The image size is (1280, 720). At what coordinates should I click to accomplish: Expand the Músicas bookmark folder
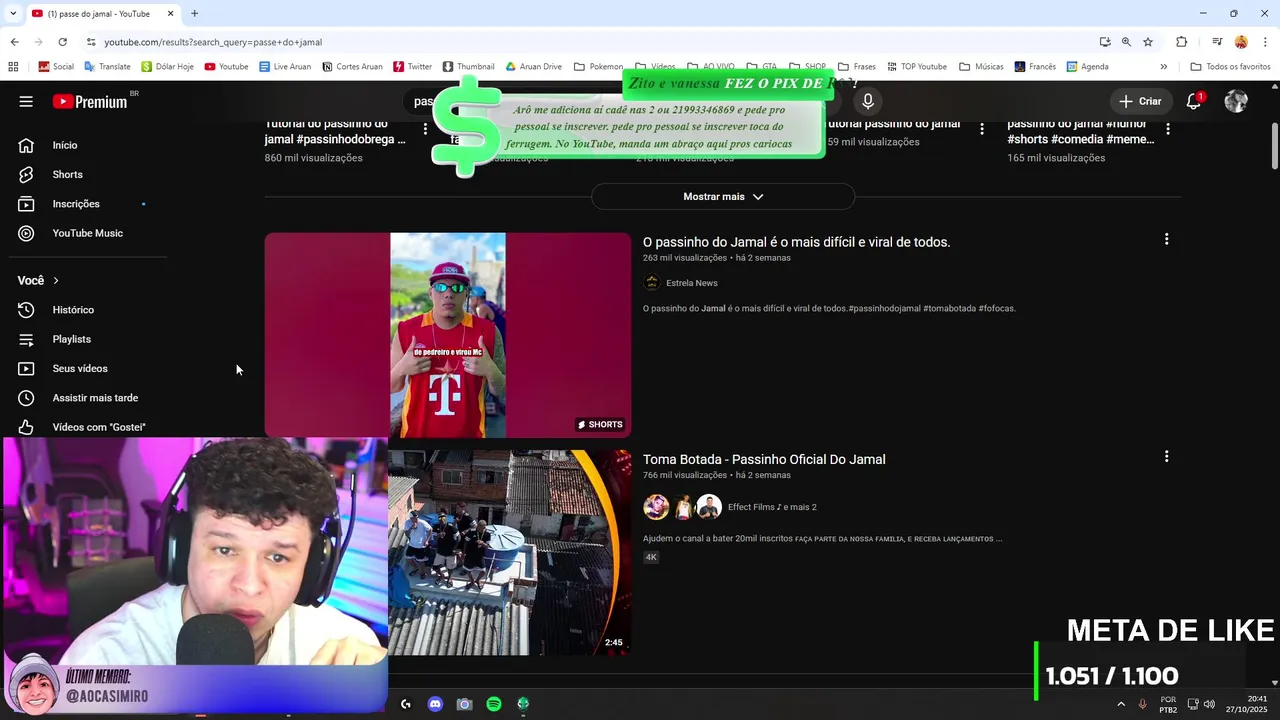pos(981,67)
